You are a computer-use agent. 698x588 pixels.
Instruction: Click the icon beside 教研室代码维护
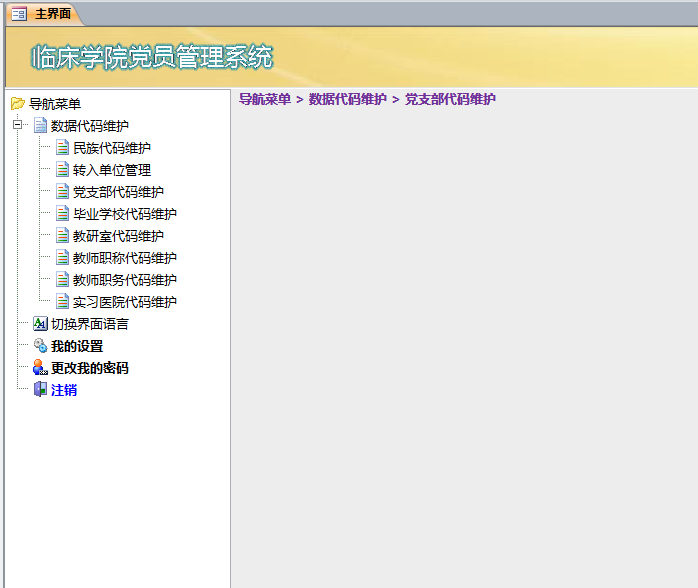pyautogui.click(x=62, y=236)
